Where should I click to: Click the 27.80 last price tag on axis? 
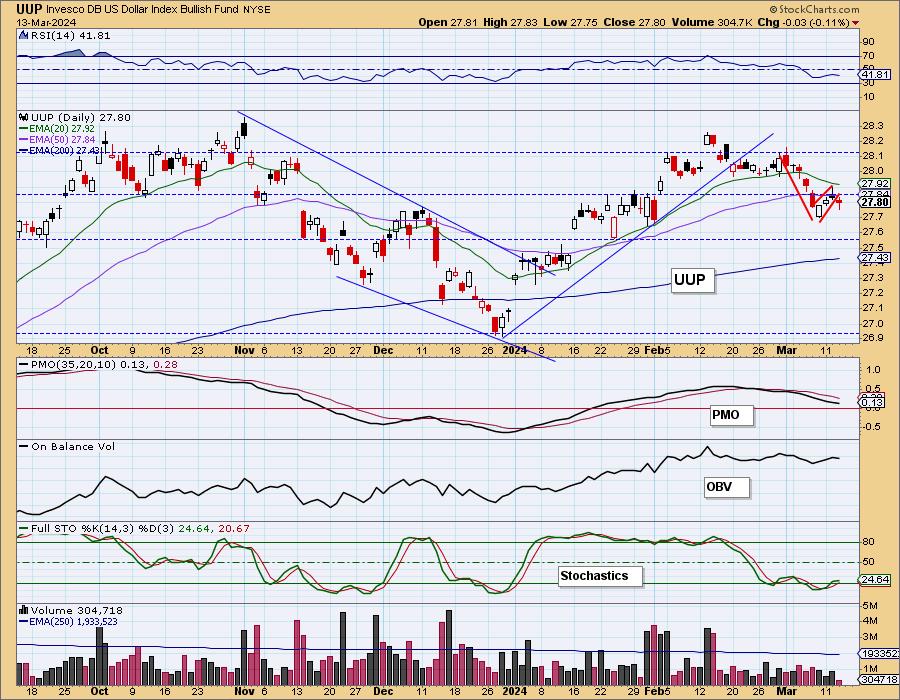(875, 202)
